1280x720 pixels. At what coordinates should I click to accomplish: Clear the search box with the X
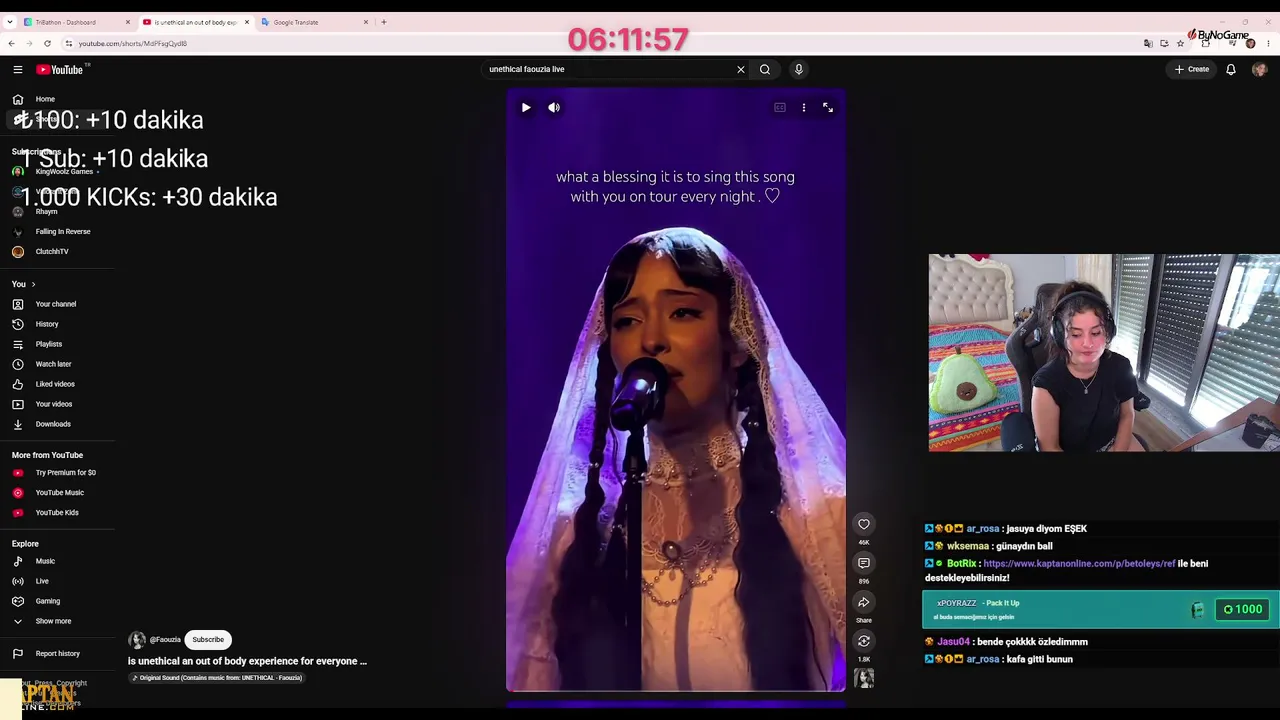741,69
